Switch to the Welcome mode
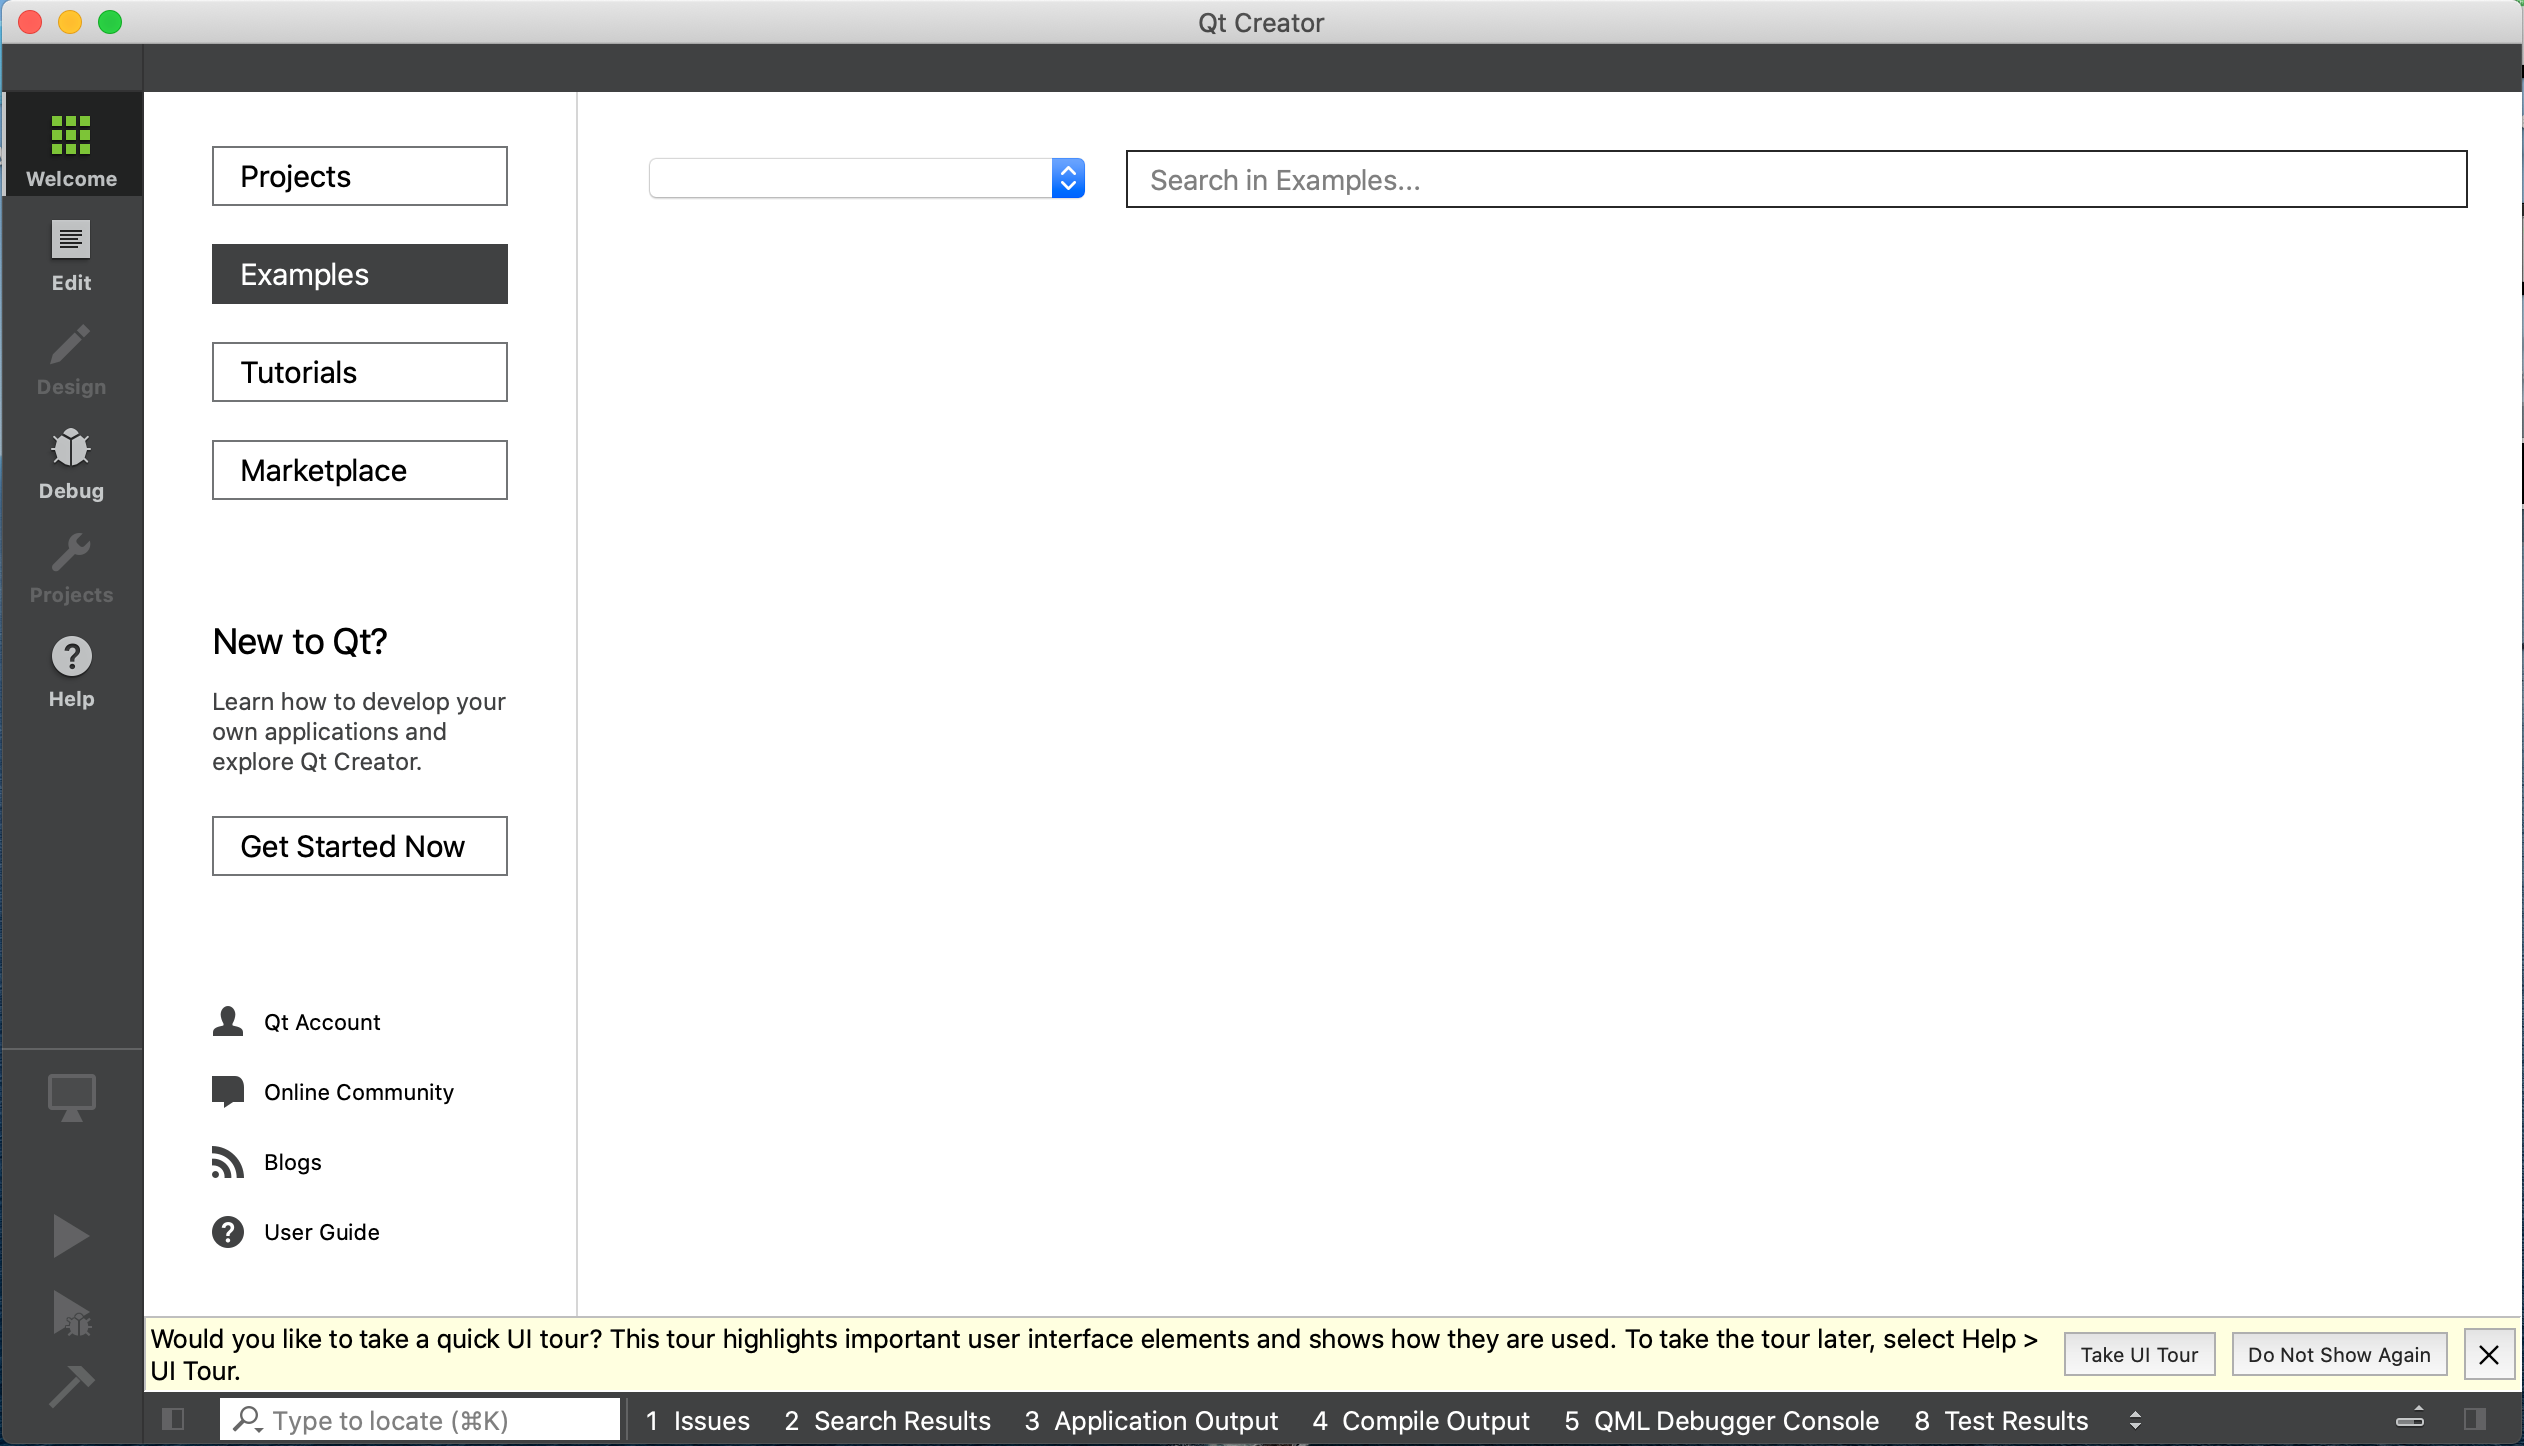The image size is (2524, 1446). [x=71, y=148]
